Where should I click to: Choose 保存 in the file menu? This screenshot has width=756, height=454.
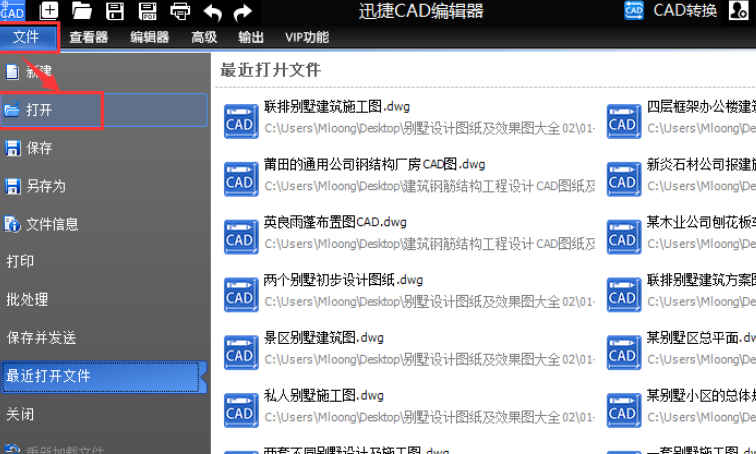[104, 147]
